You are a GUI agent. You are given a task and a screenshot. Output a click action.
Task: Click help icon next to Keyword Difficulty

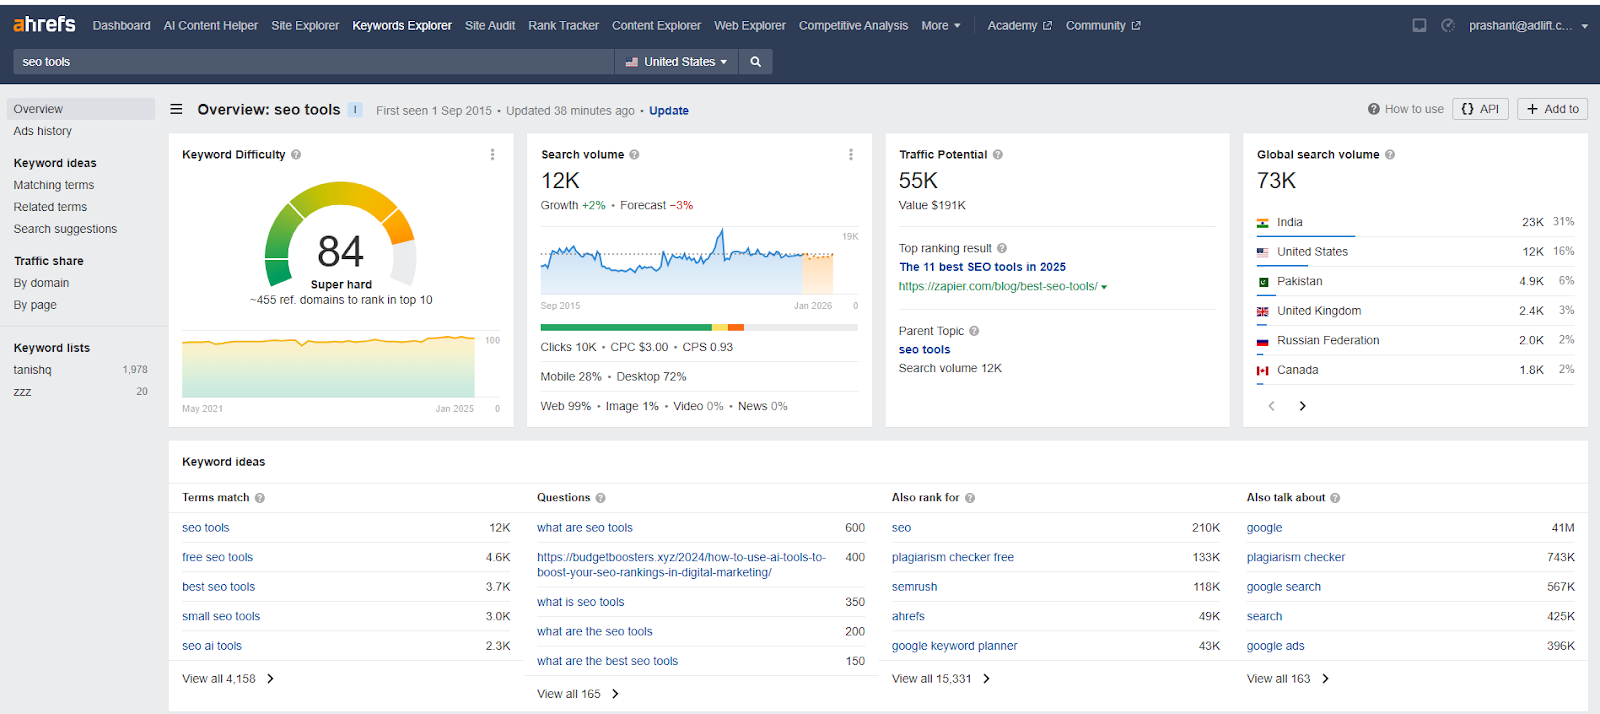point(296,155)
